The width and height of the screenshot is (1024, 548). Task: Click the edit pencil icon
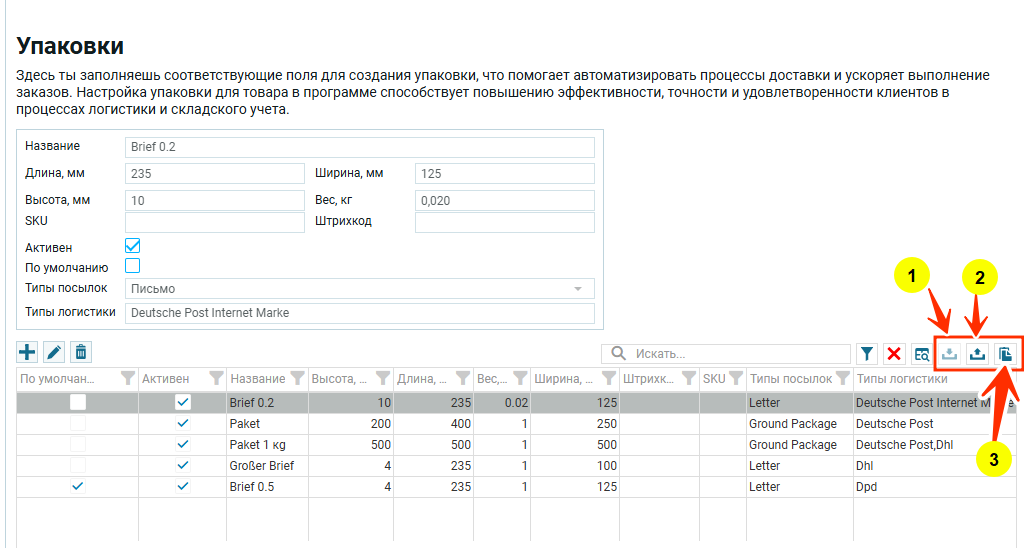[x=54, y=352]
